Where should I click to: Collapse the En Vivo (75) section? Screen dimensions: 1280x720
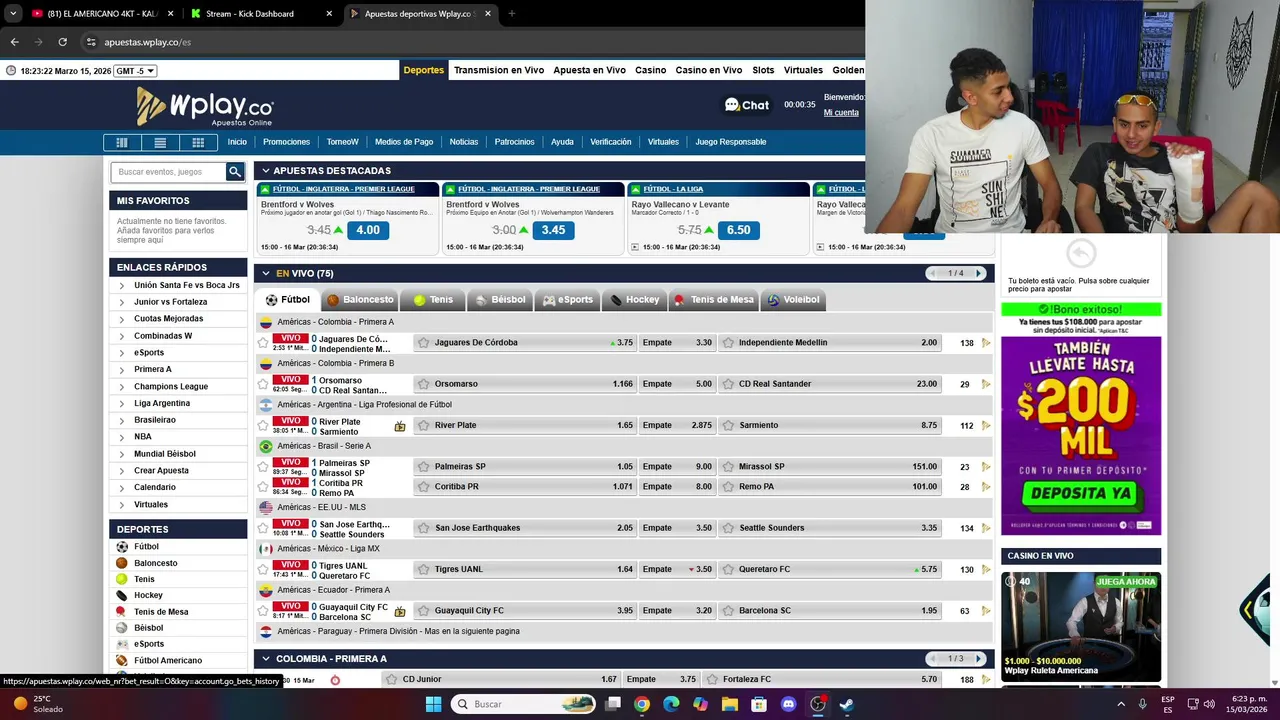pos(265,274)
